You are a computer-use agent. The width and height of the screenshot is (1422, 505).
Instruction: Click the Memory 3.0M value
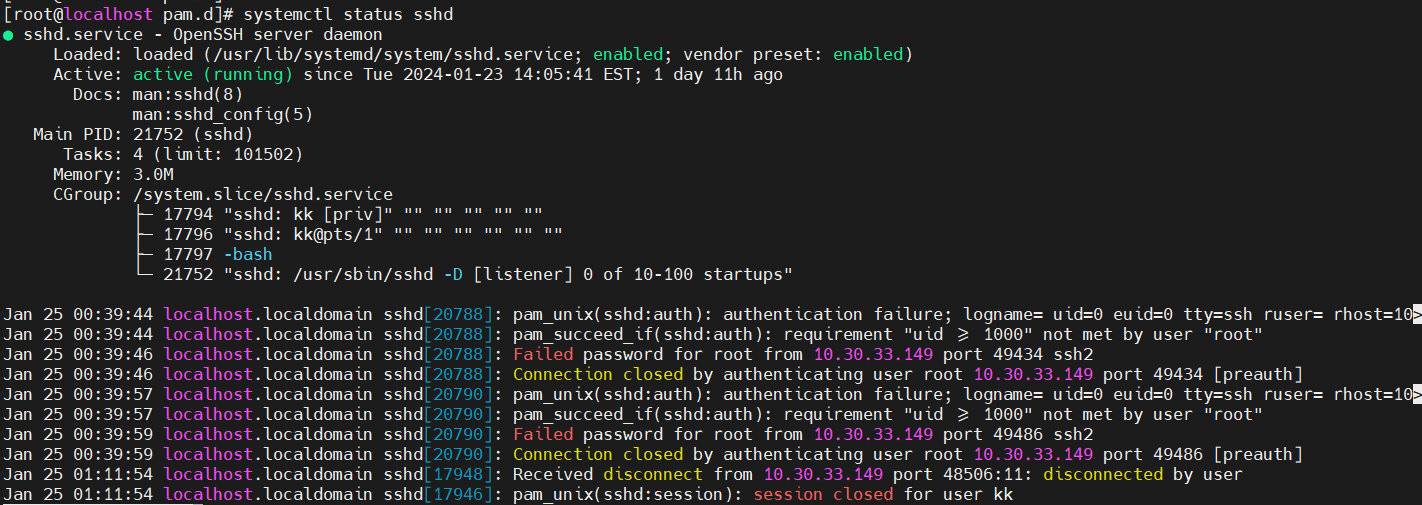[153, 174]
